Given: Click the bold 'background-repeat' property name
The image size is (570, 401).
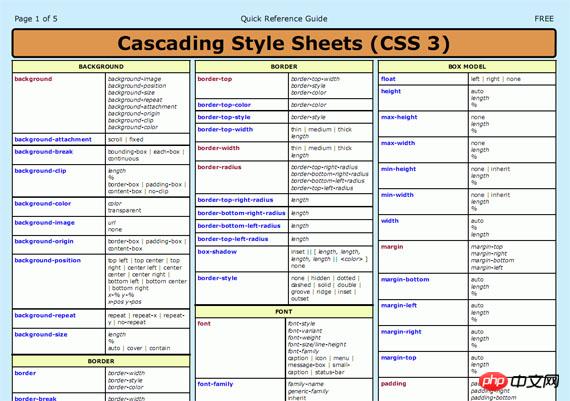Looking at the screenshot, I should pyautogui.click(x=45, y=315).
